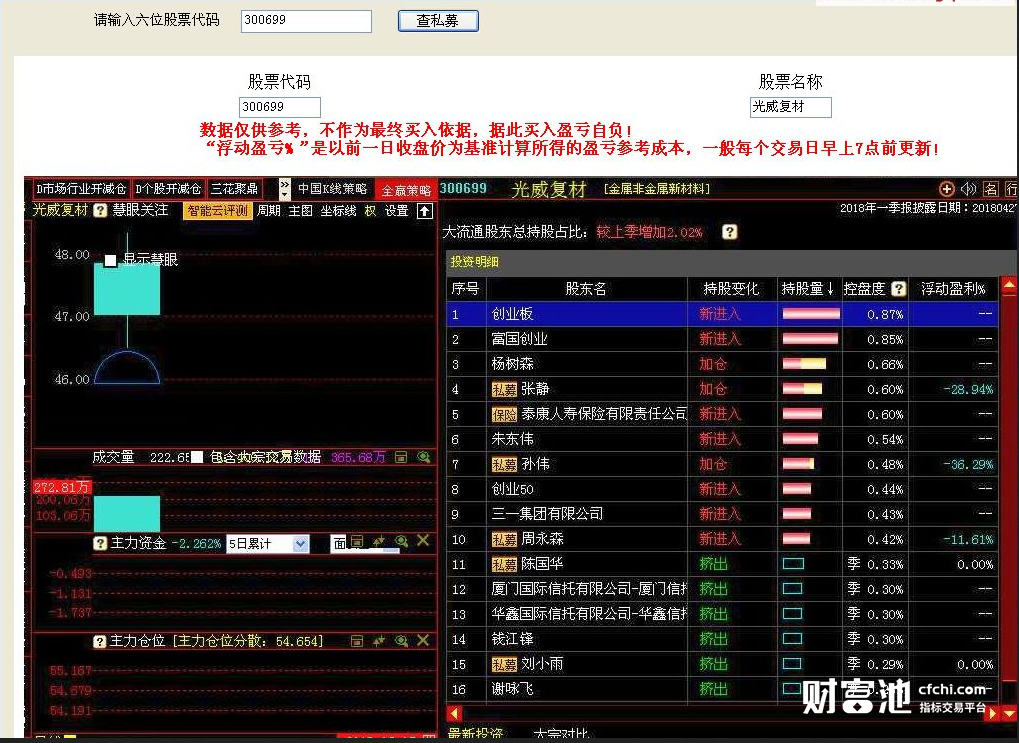
Task: Open the 智能云评测 button
Action: [x=218, y=211]
